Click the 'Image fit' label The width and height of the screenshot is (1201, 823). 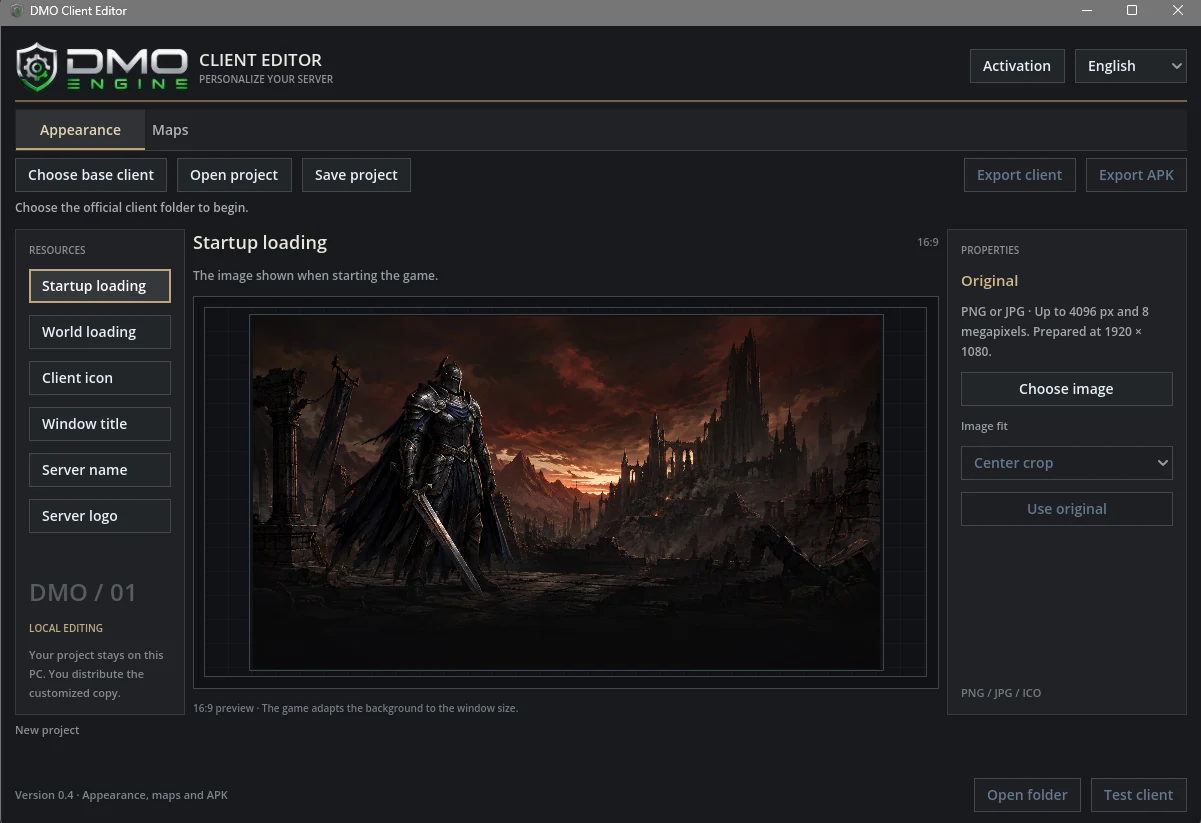click(984, 426)
